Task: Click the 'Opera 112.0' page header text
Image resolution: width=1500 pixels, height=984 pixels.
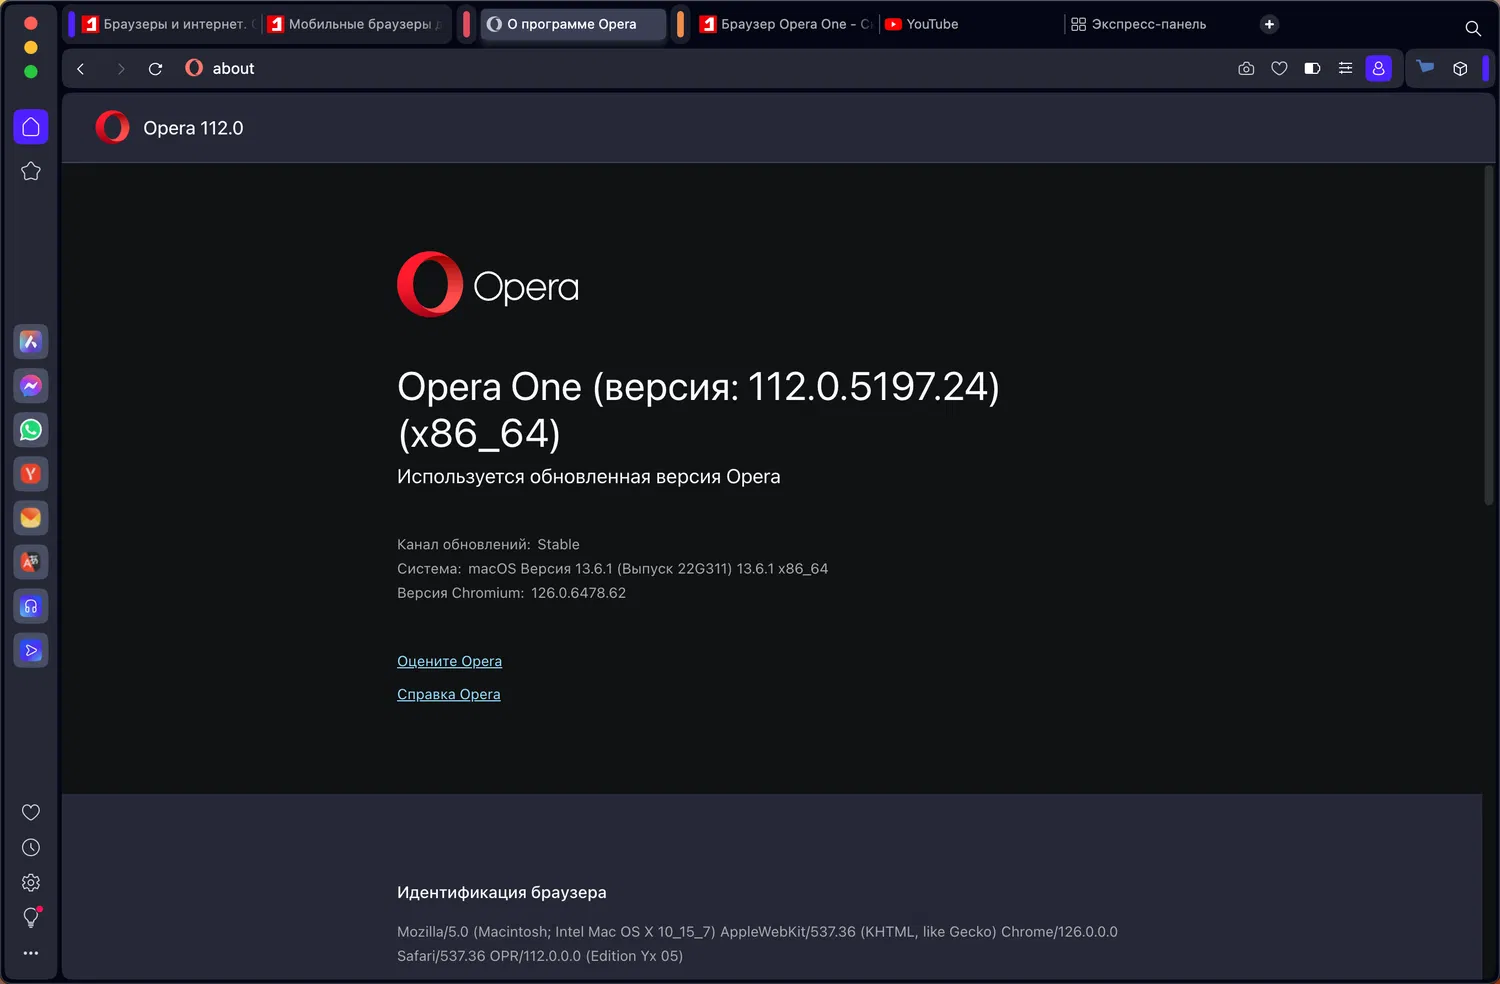Action: [193, 128]
